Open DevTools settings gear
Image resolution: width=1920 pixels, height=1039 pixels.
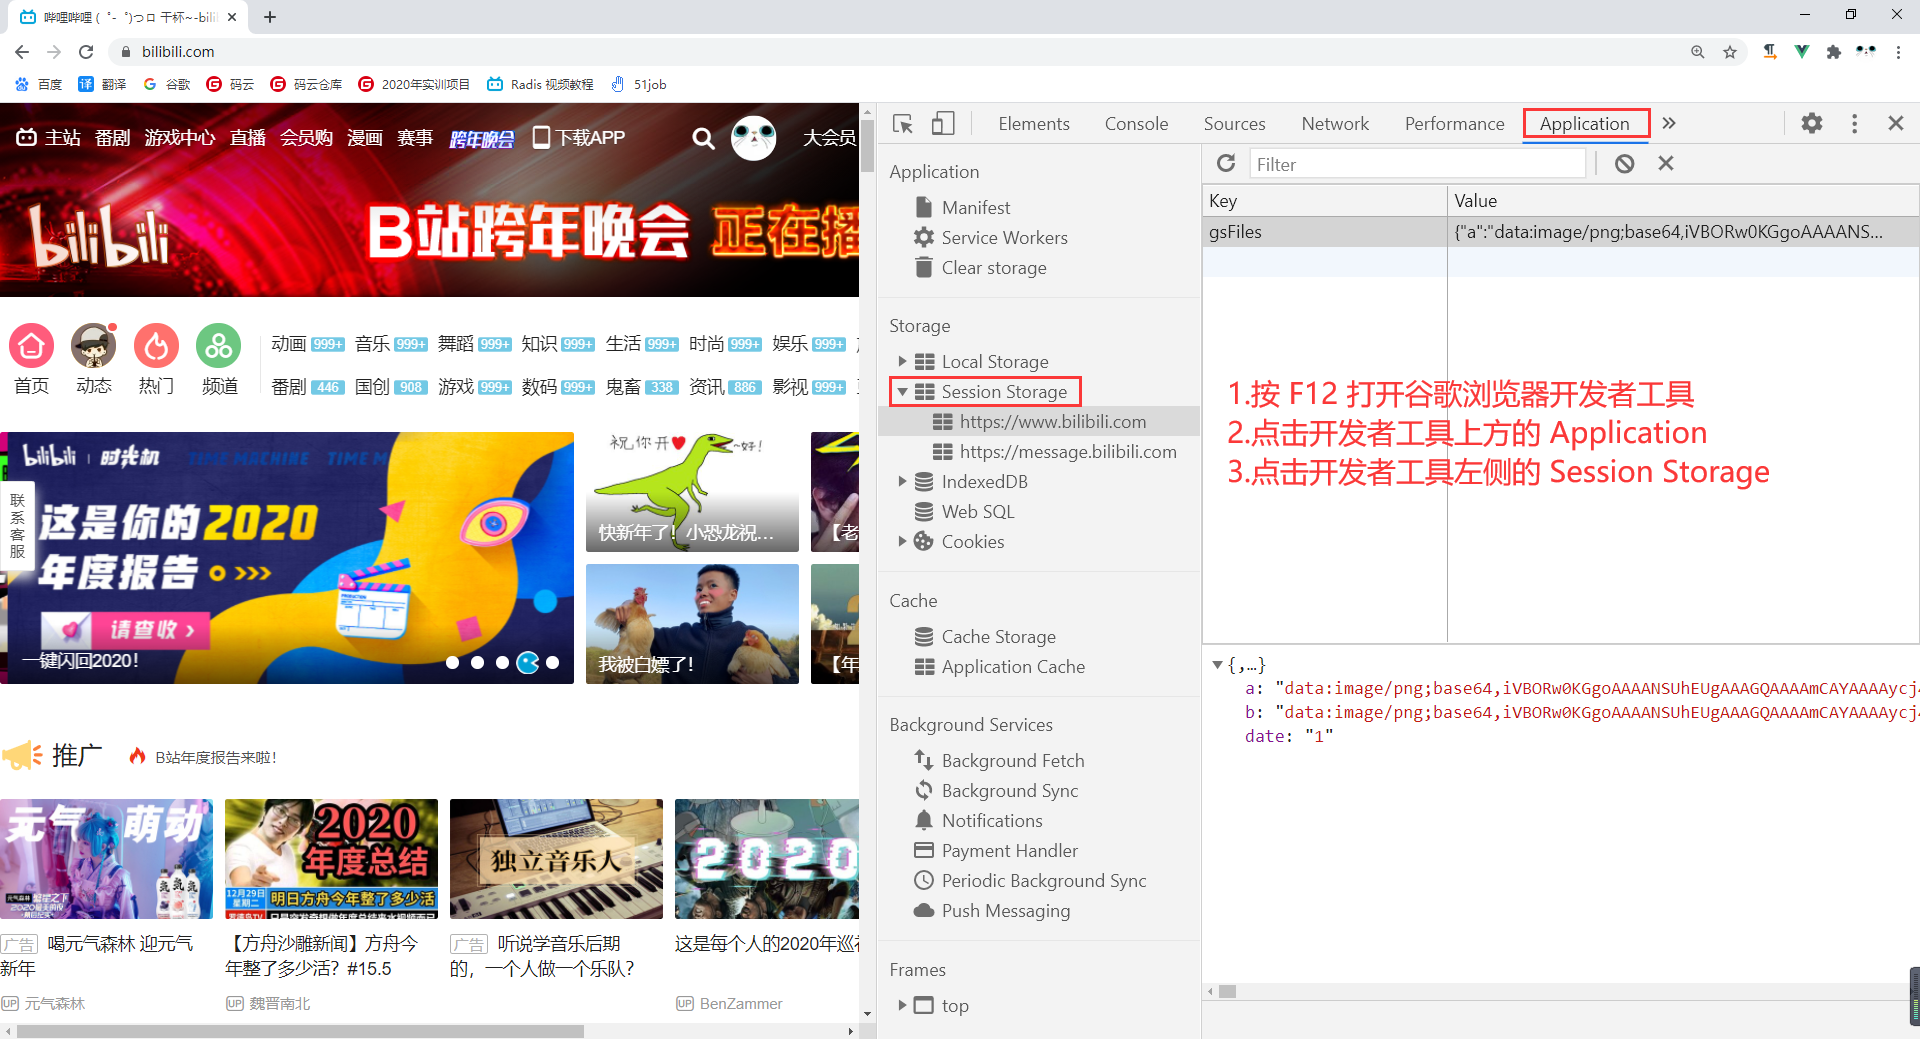(1812, 123)
